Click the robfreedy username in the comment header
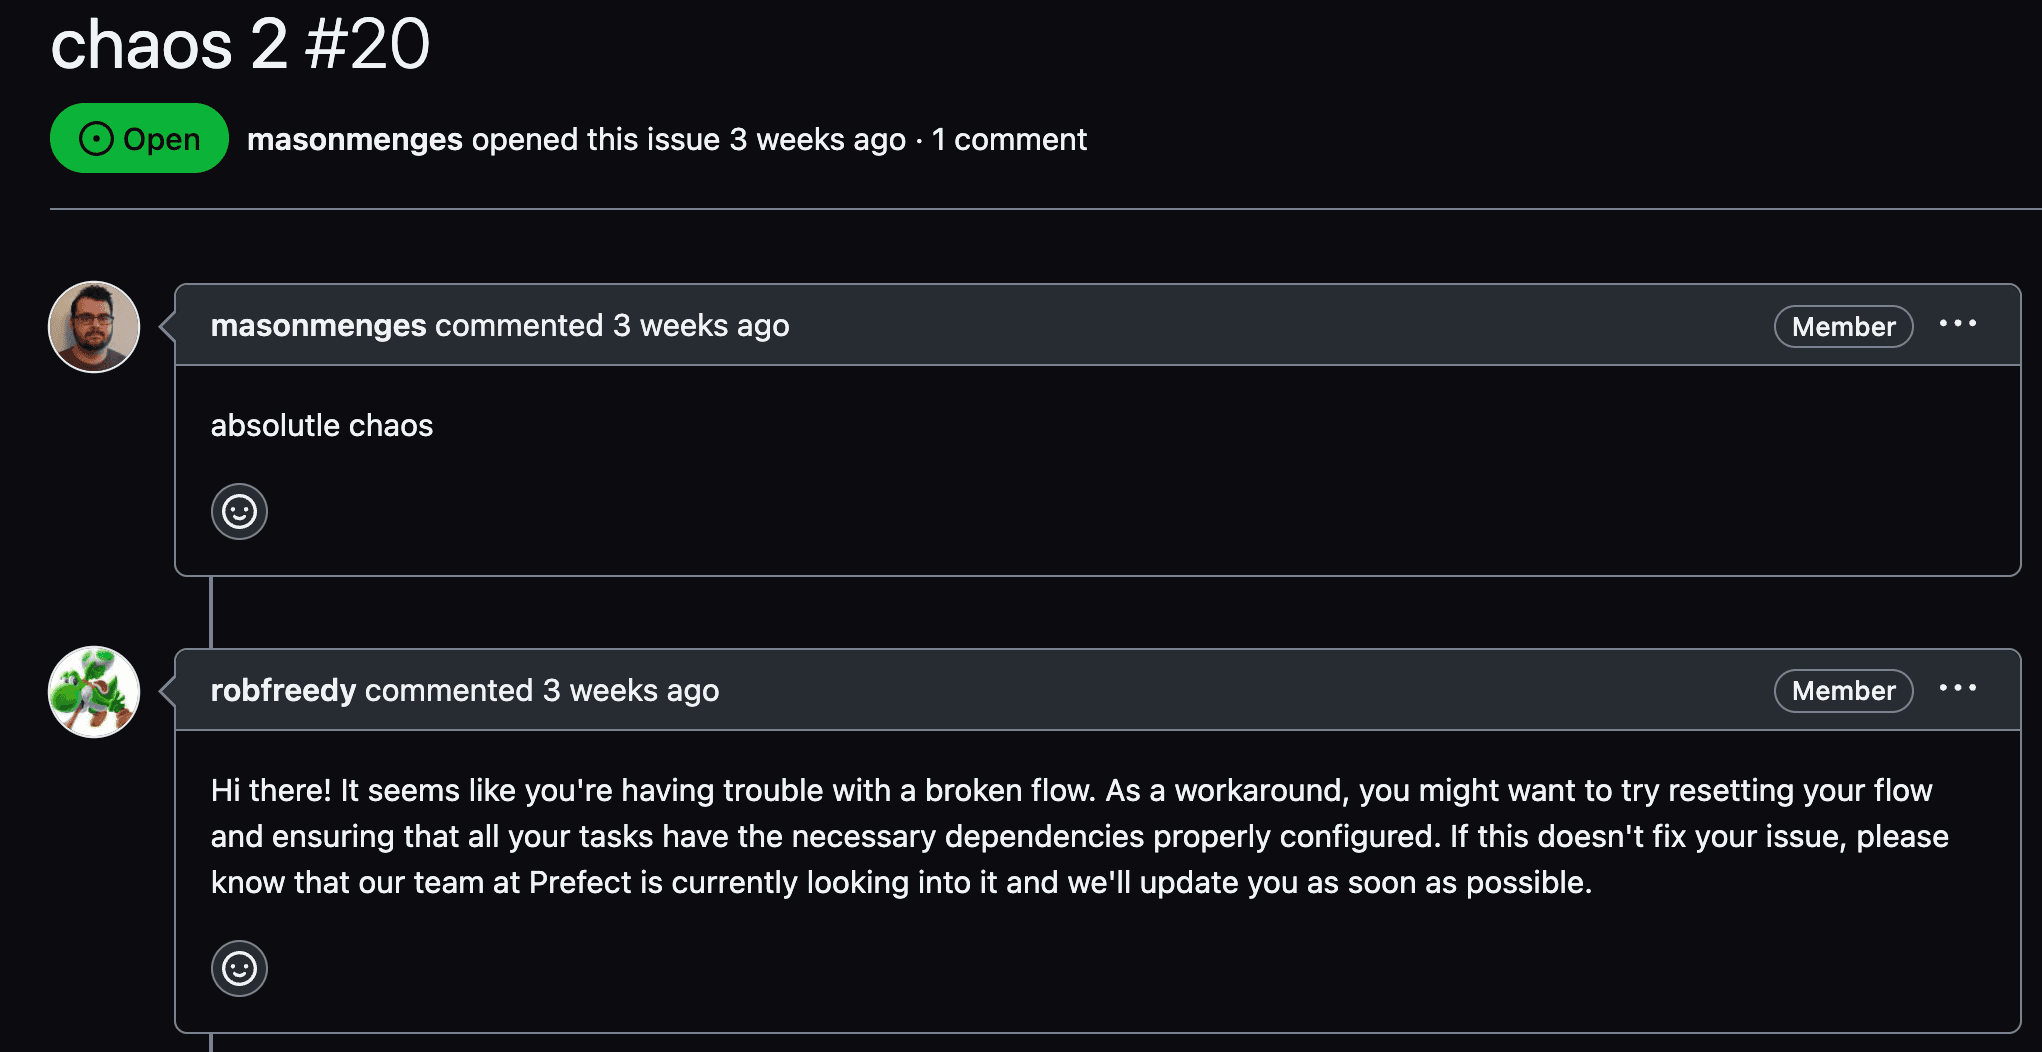The width and height of the screenshot is (2042, 1052). [283, 691]
